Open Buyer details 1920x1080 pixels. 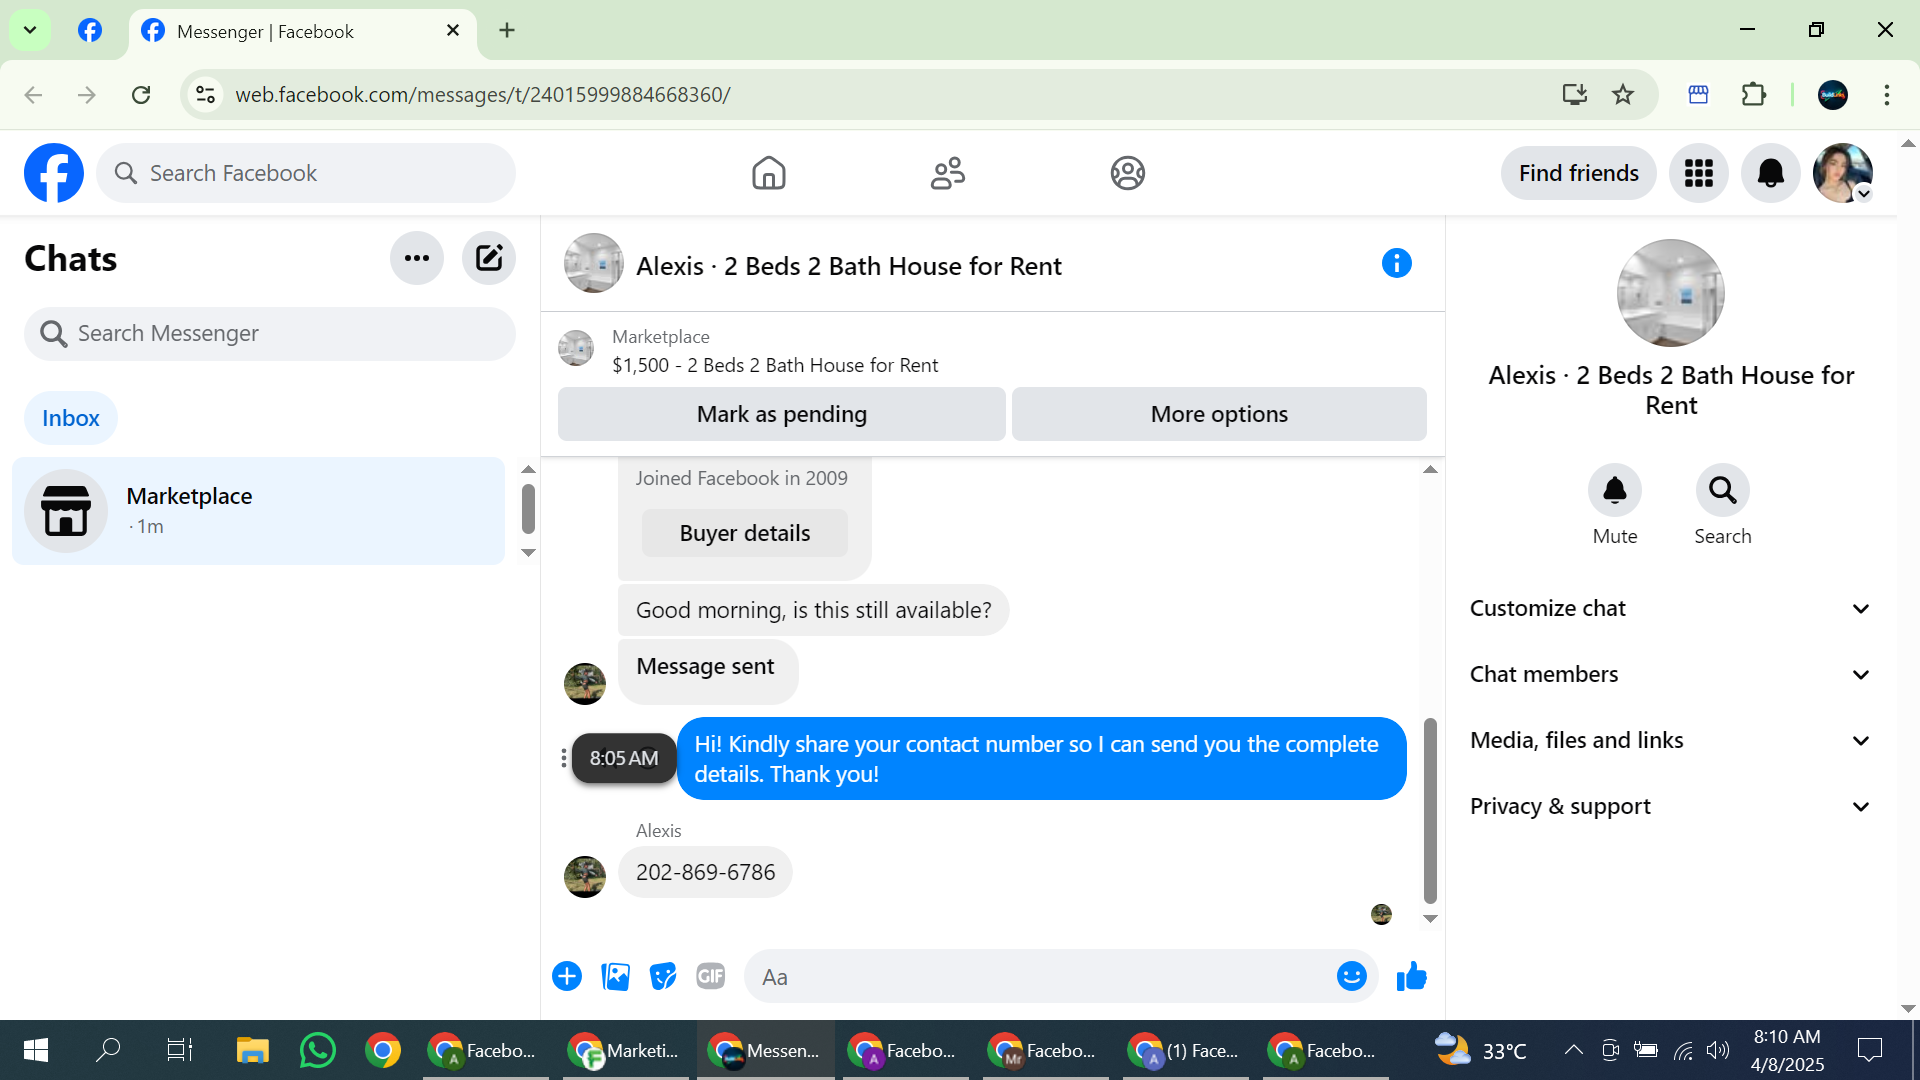744,533
